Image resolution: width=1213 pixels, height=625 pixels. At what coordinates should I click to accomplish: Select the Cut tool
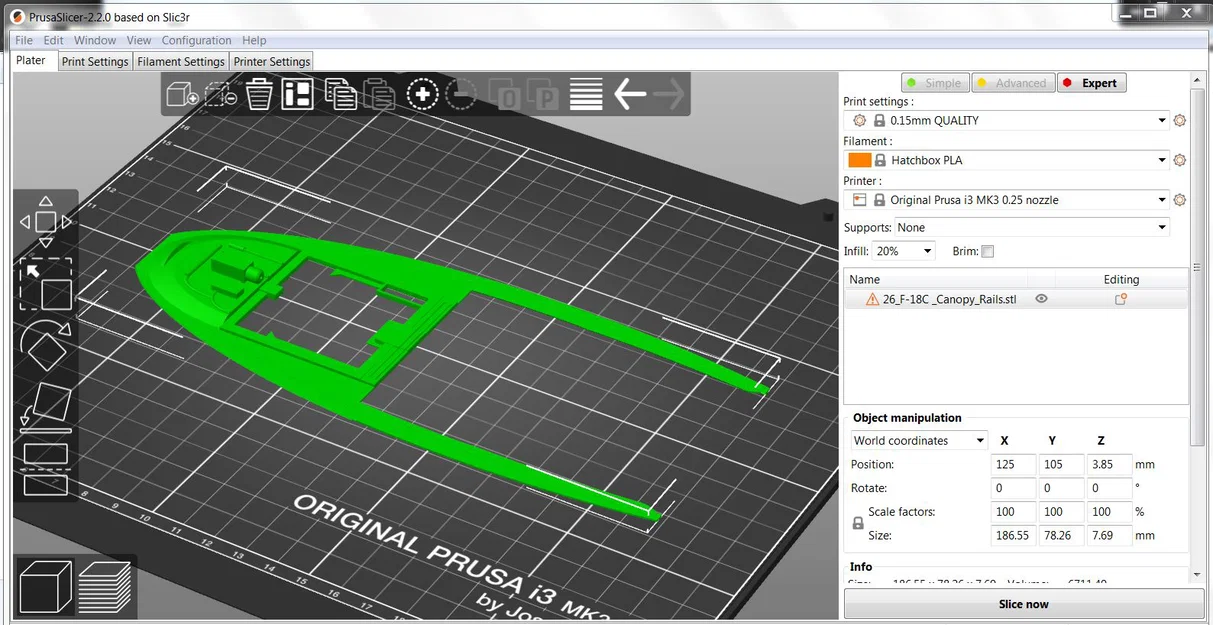click(x=46, y=469)
